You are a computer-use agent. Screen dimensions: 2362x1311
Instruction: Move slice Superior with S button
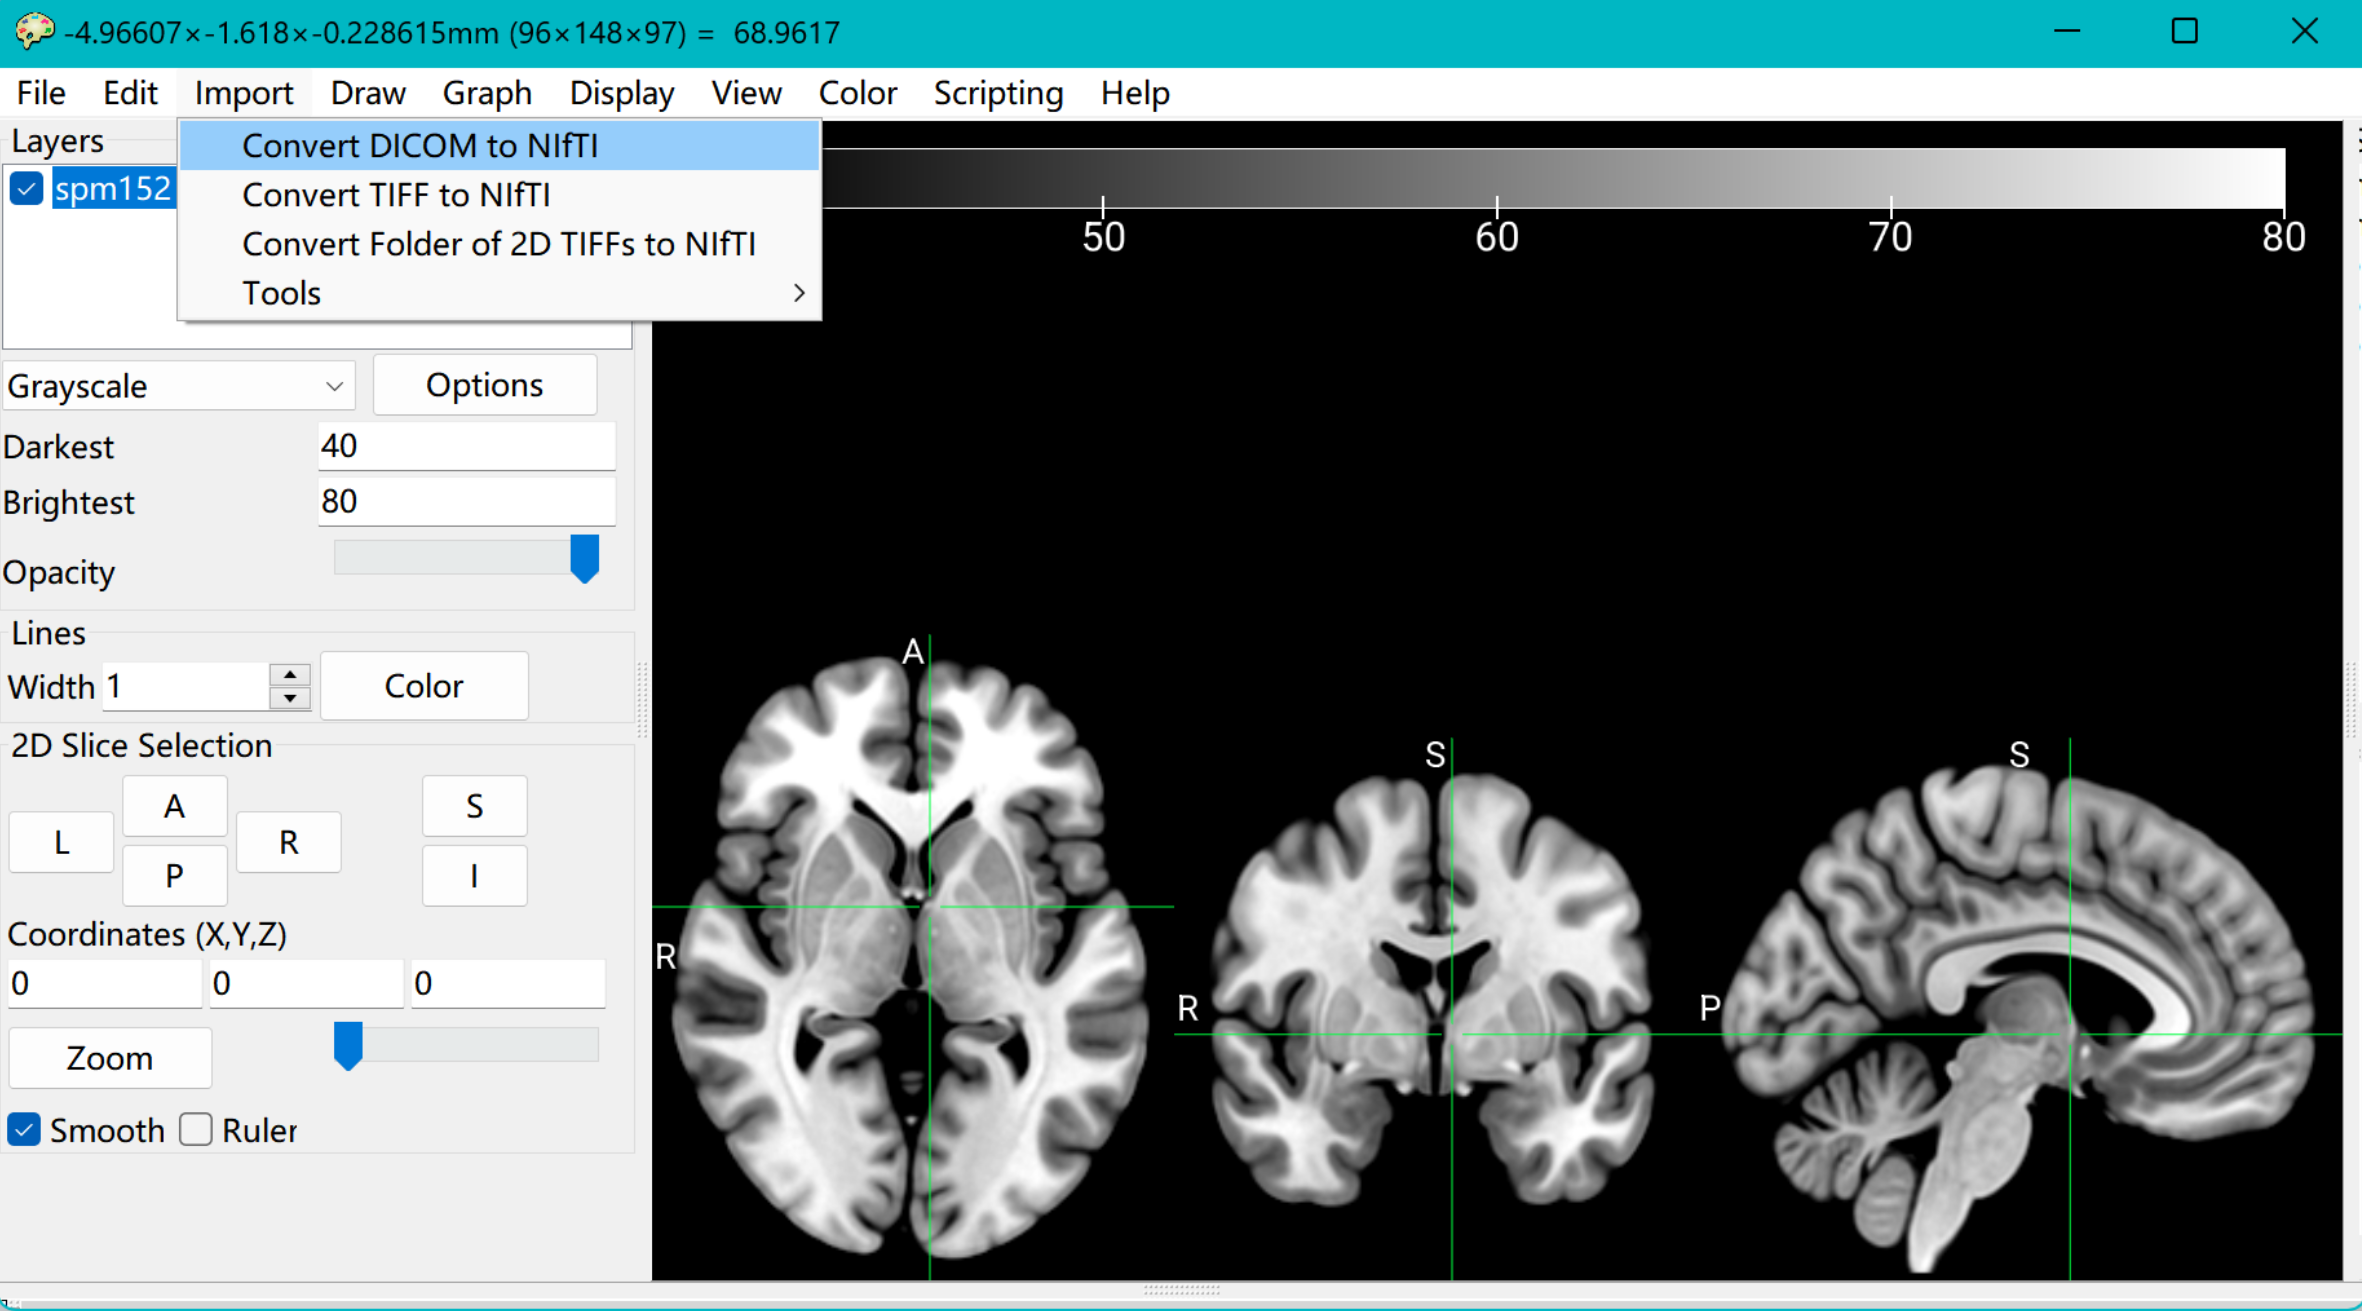[474, 806]
